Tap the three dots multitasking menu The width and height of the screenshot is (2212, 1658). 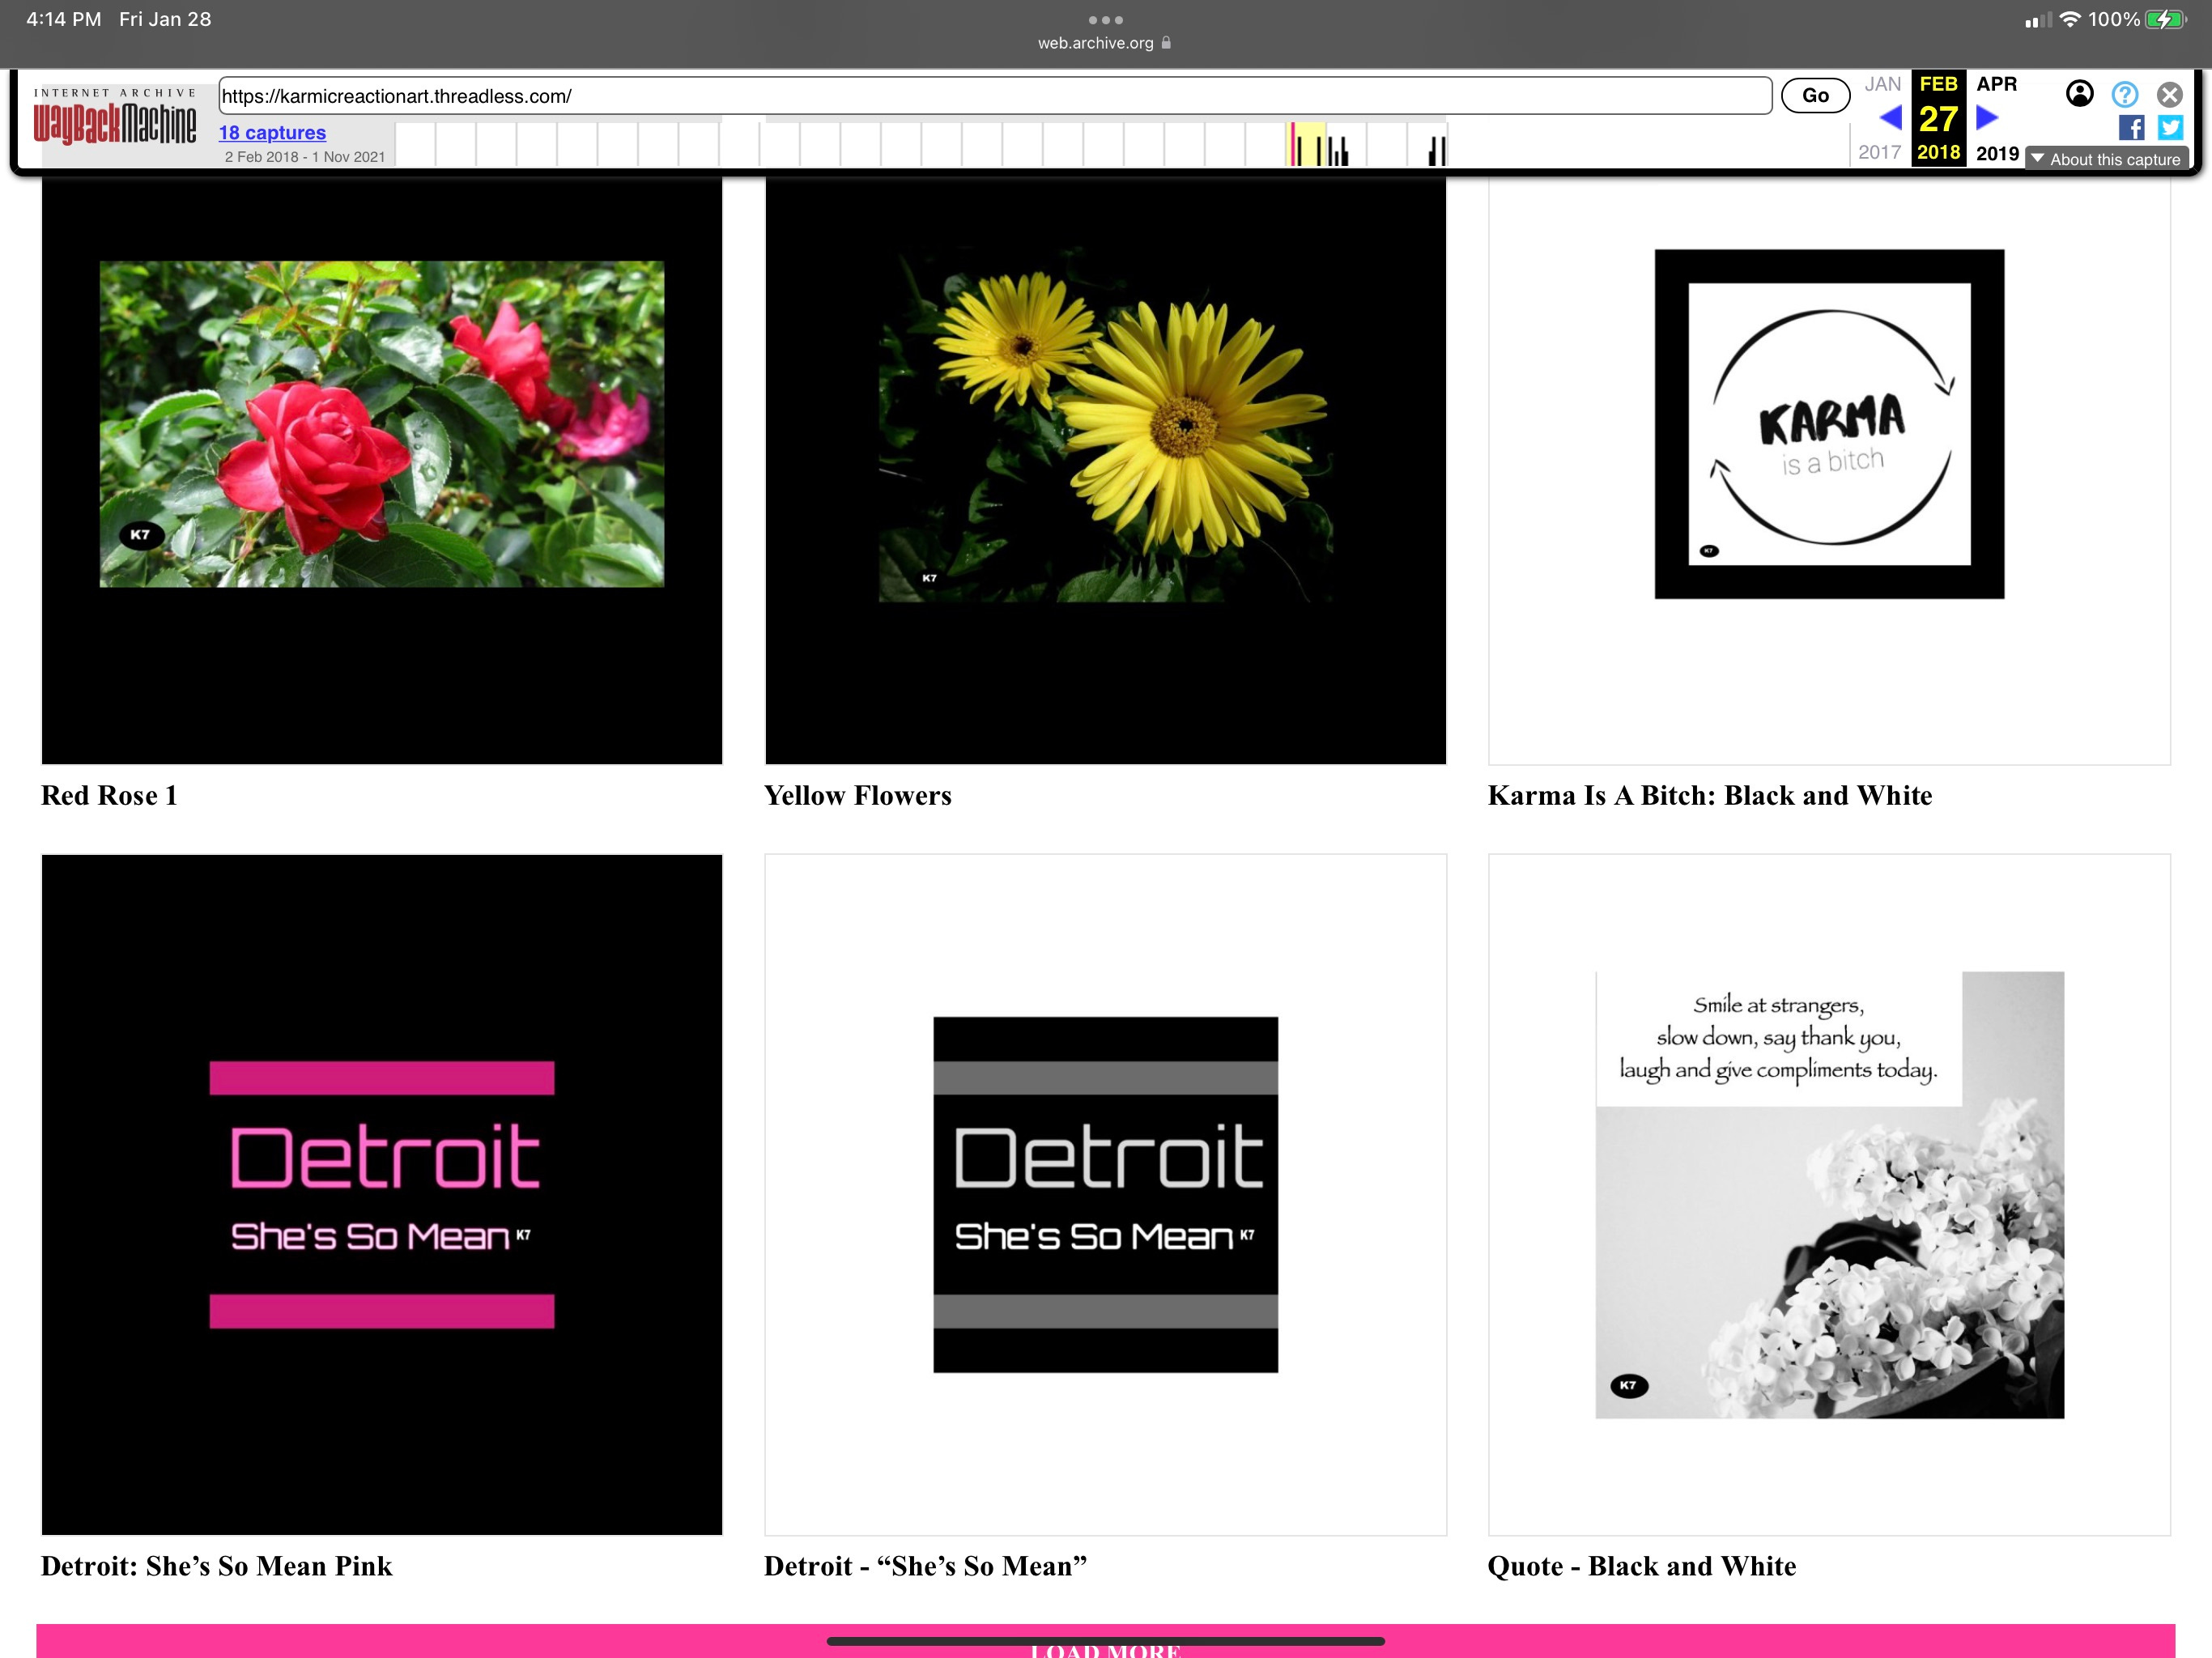coord(1105,20)
